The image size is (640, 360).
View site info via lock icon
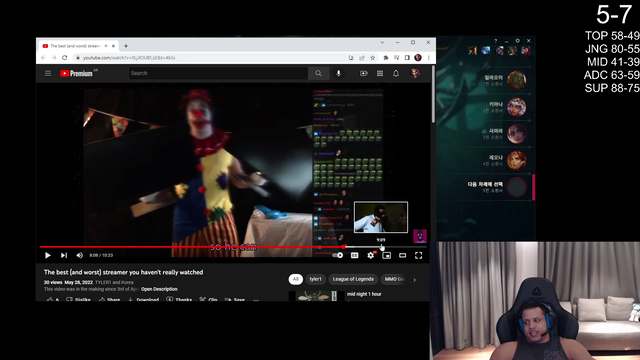click(78, 58)
